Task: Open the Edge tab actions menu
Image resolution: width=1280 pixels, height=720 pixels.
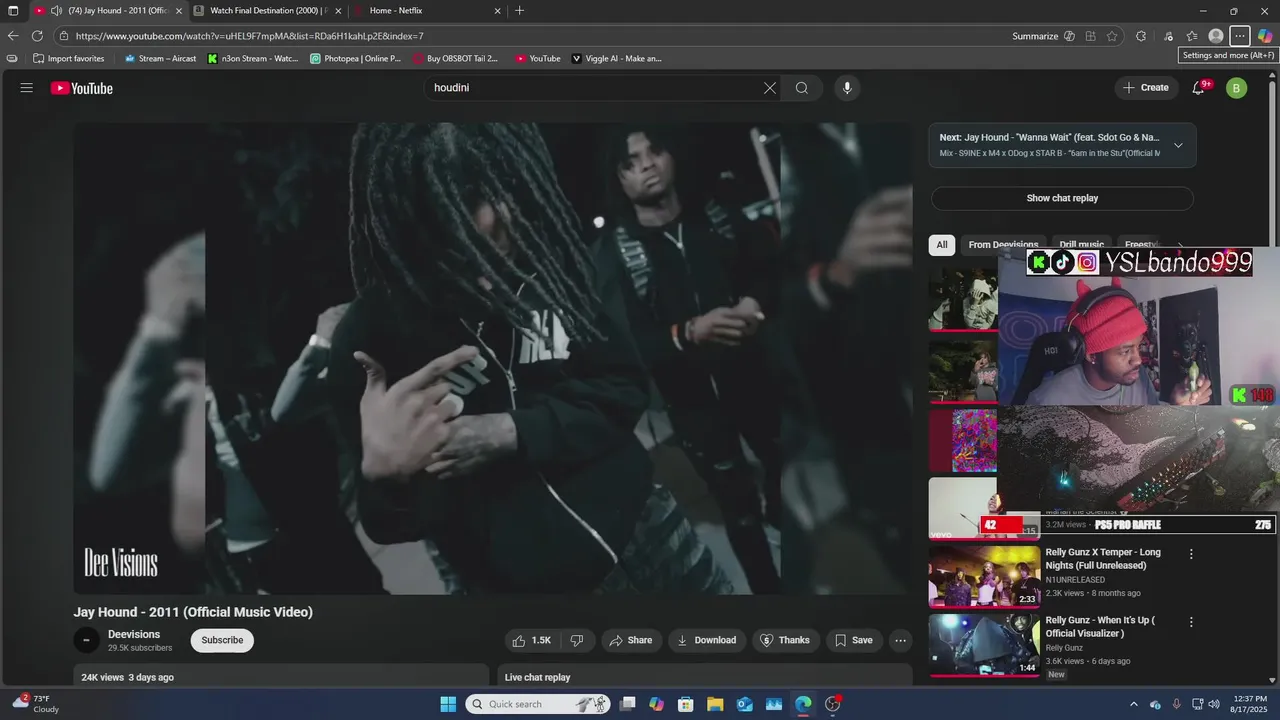Action: coord(13,11)
